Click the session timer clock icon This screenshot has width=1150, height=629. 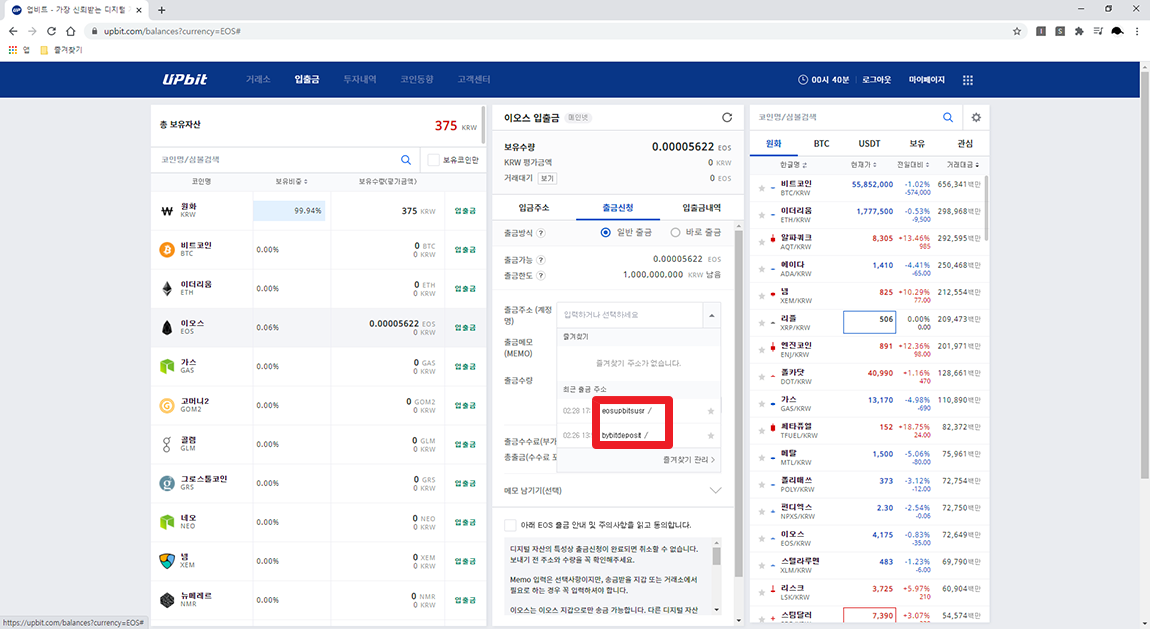click(803, 80)
